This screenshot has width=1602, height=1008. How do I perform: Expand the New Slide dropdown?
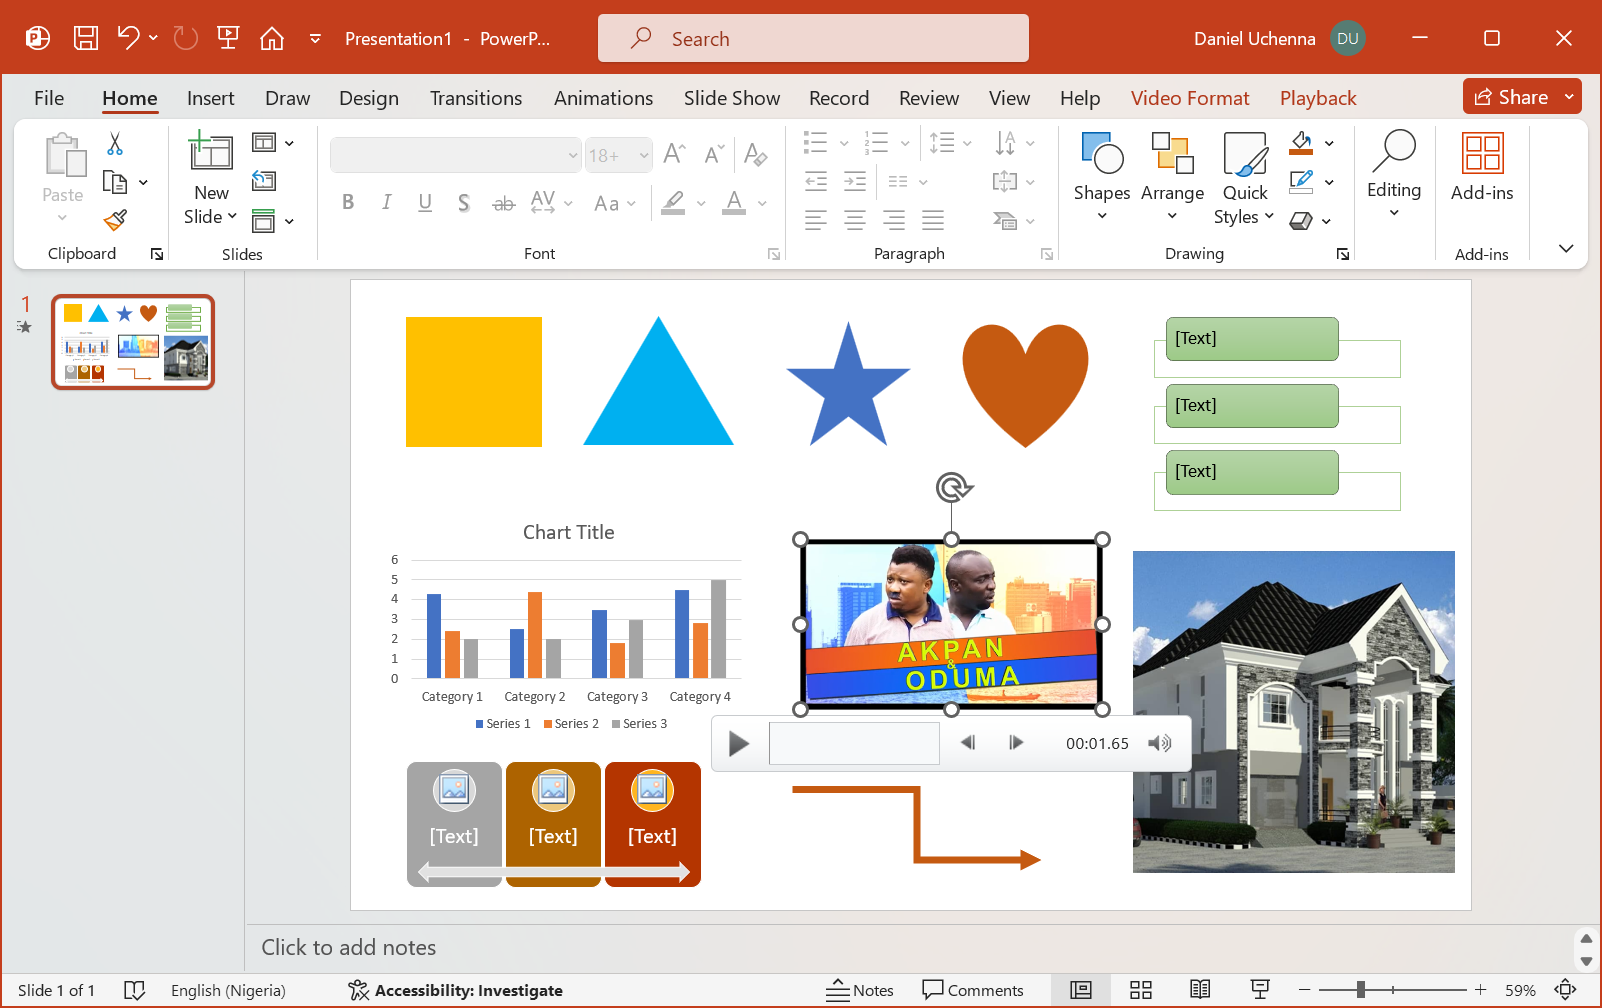211,216
